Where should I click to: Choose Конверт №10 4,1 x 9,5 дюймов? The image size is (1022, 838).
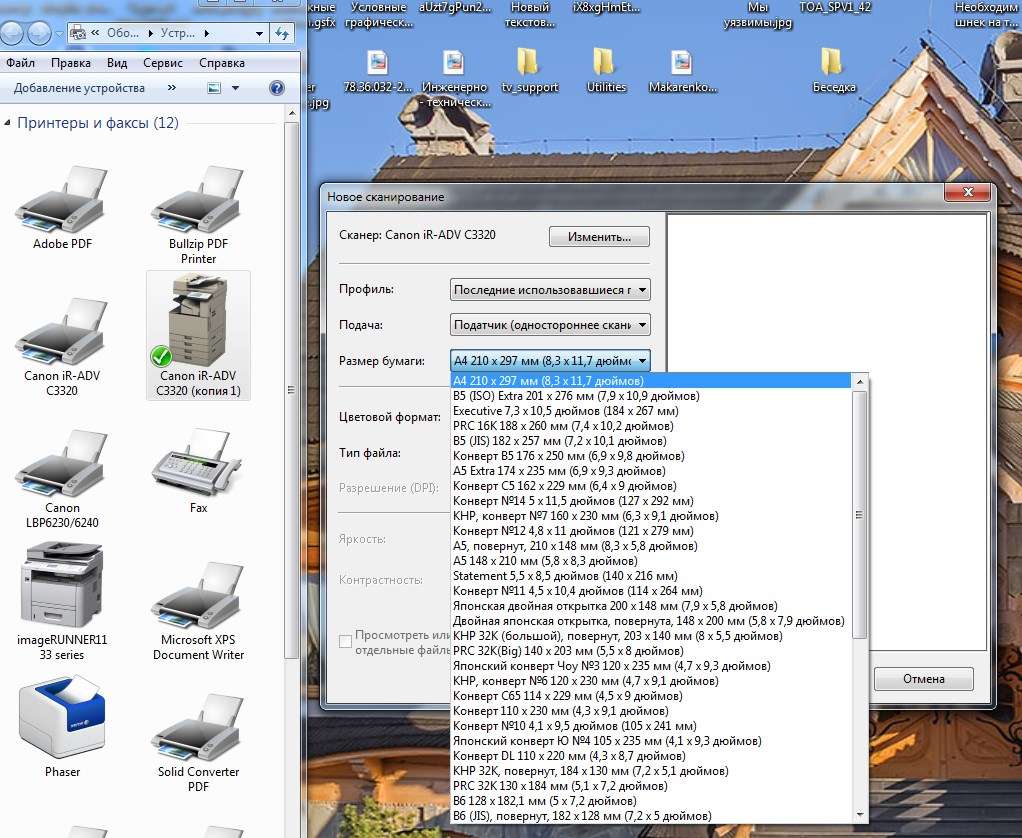click(651, 725)
